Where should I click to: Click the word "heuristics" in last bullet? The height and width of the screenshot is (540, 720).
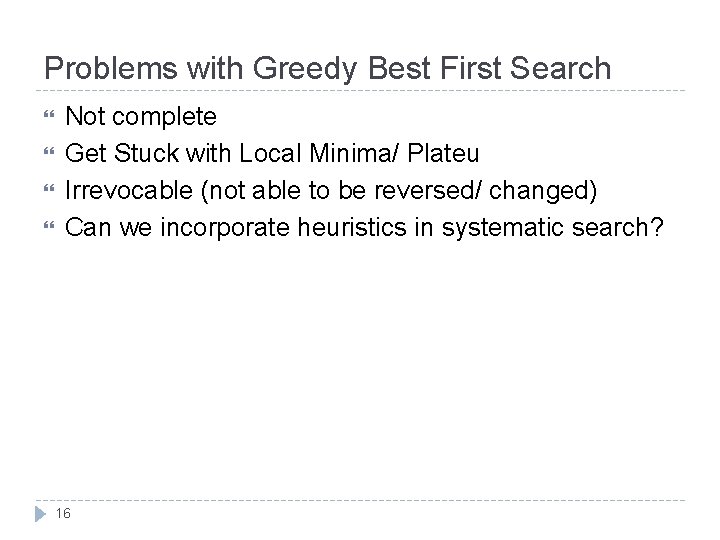point(352,227)
